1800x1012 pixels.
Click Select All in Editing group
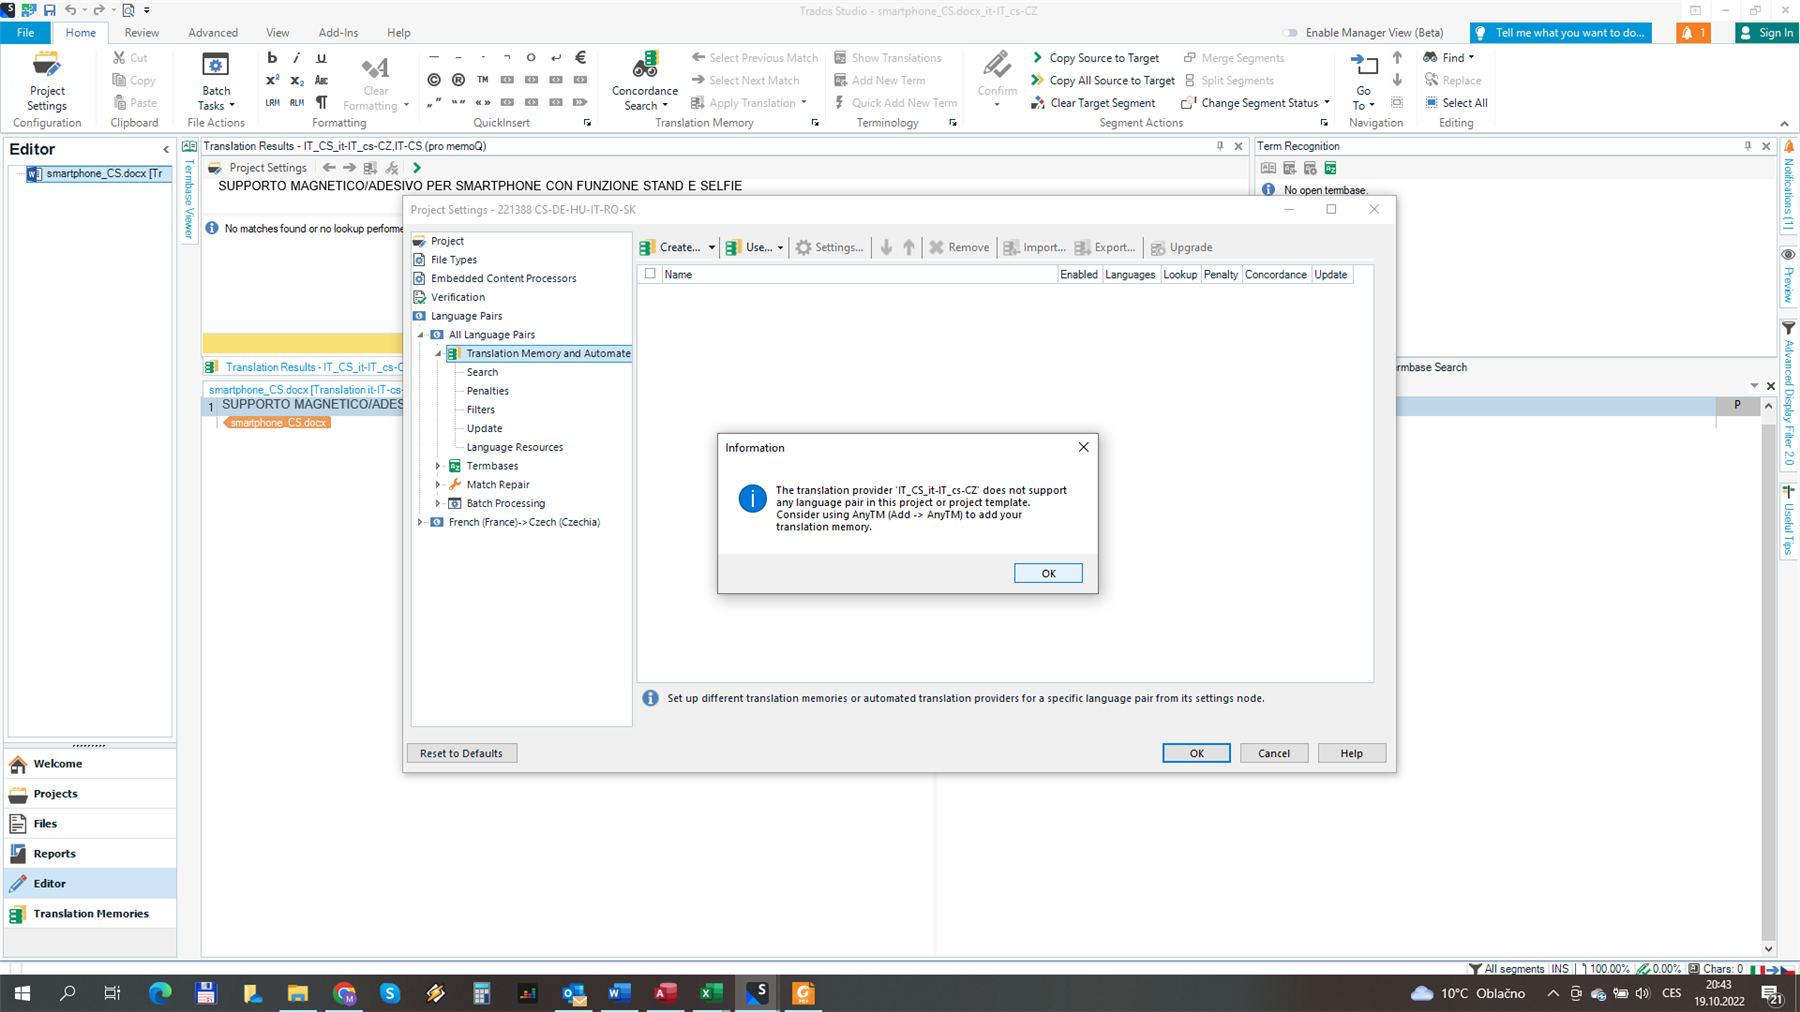[x=1456, y=102]
